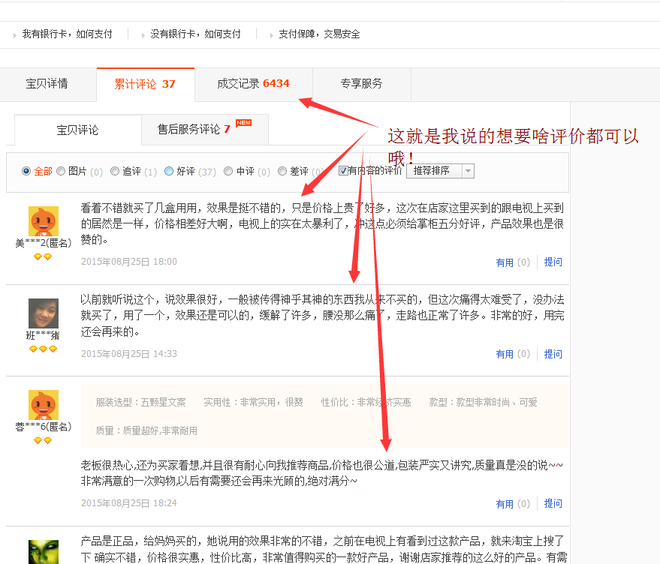Select the 全部 radio button
The width and height of the screenshot is (660, 564).
pyautogui.click(x=26, y=172)
